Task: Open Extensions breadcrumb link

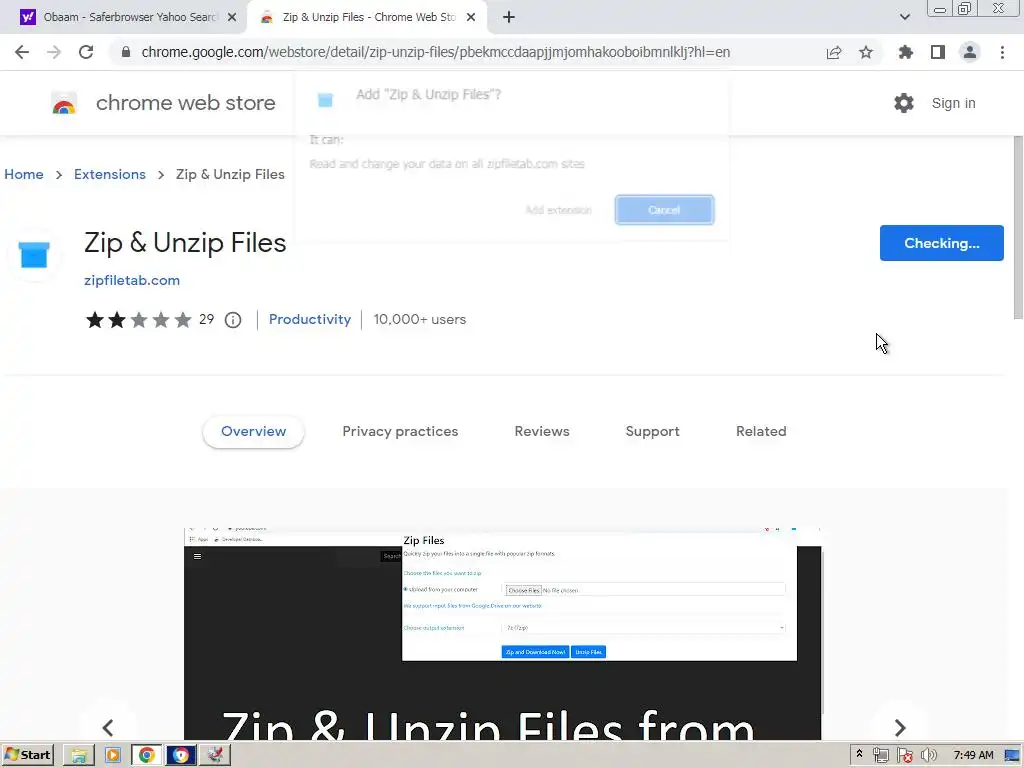Action: coord(110,174)
